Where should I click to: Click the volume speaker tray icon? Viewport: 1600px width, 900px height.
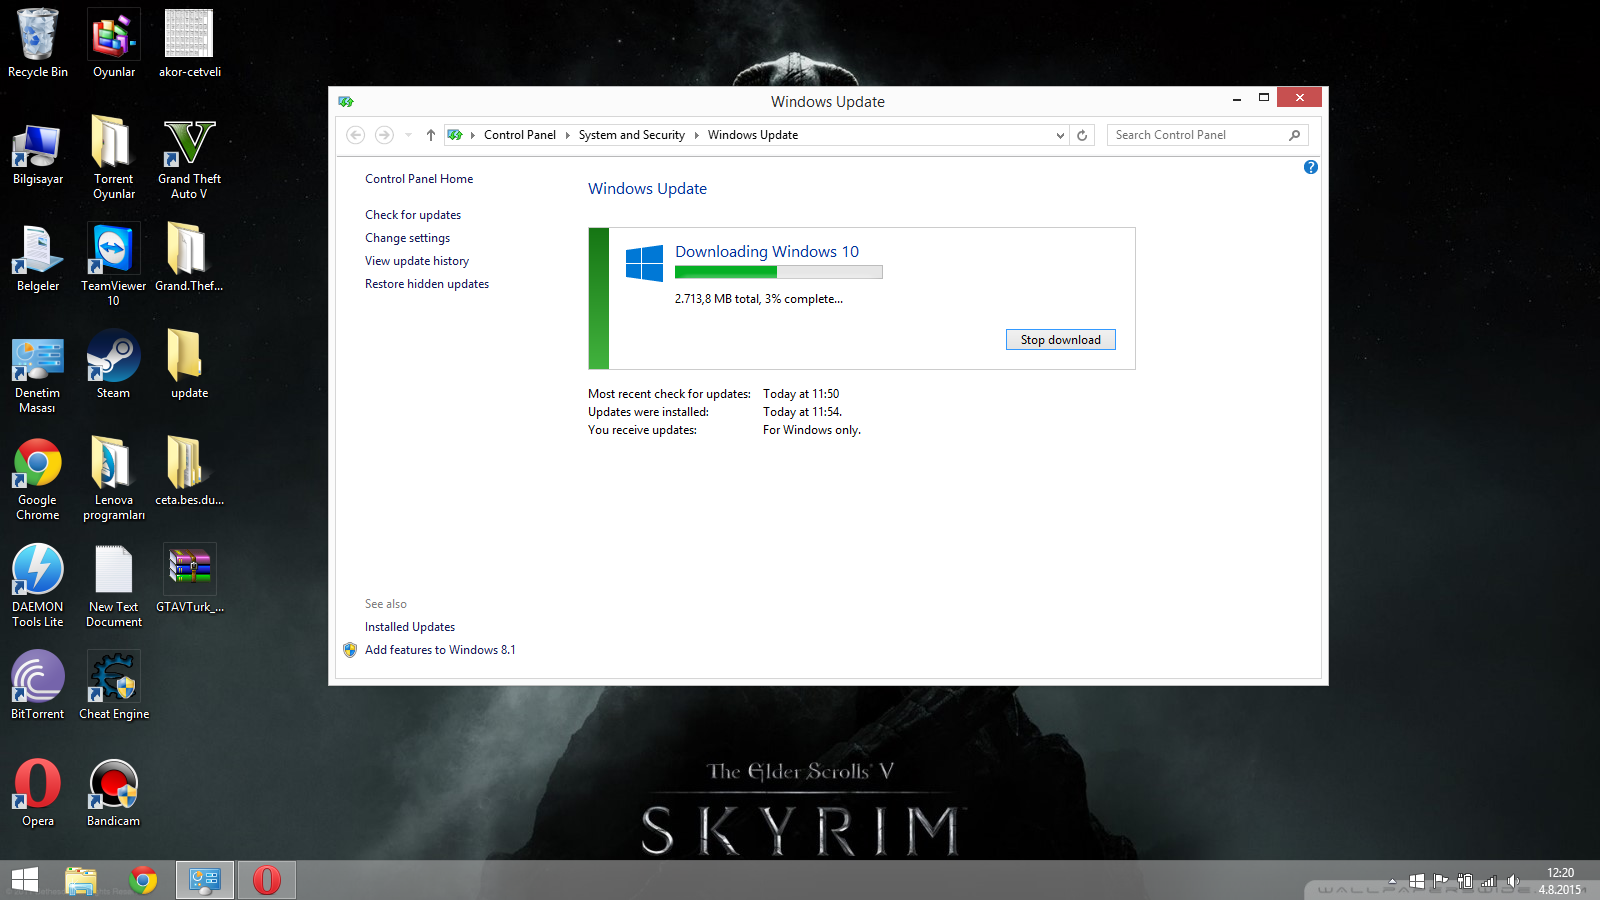click(x=1513, y=881)
